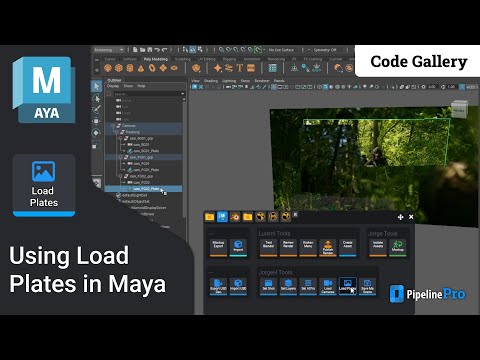Click the move handle icon on tools panel

click(401, 217)
